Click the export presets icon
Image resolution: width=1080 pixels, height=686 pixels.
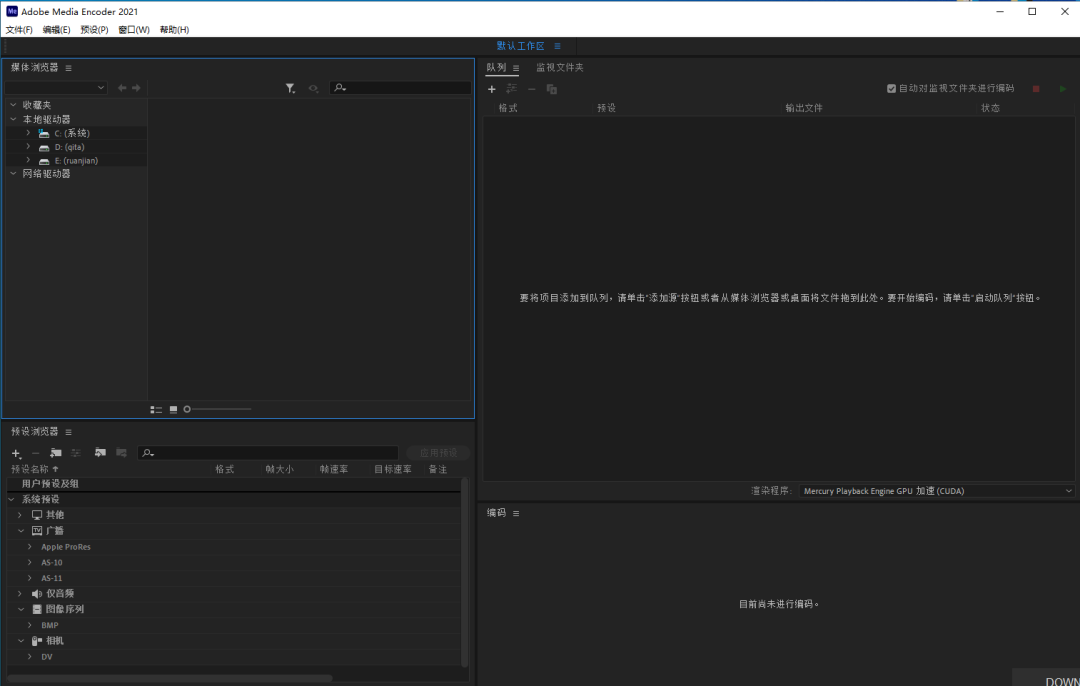pyautogui.click(x=121, y=453)
